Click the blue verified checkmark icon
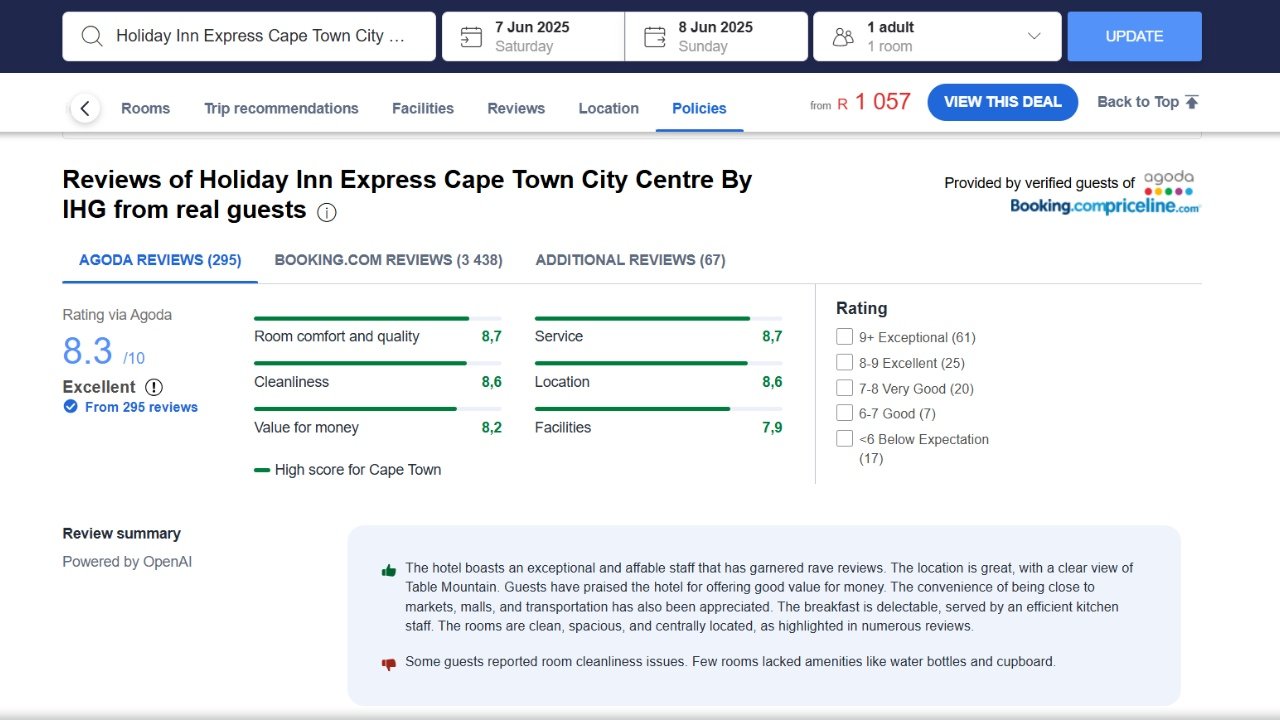Image resolution: width=1280 pixels, height=720 pixels. 70,407
